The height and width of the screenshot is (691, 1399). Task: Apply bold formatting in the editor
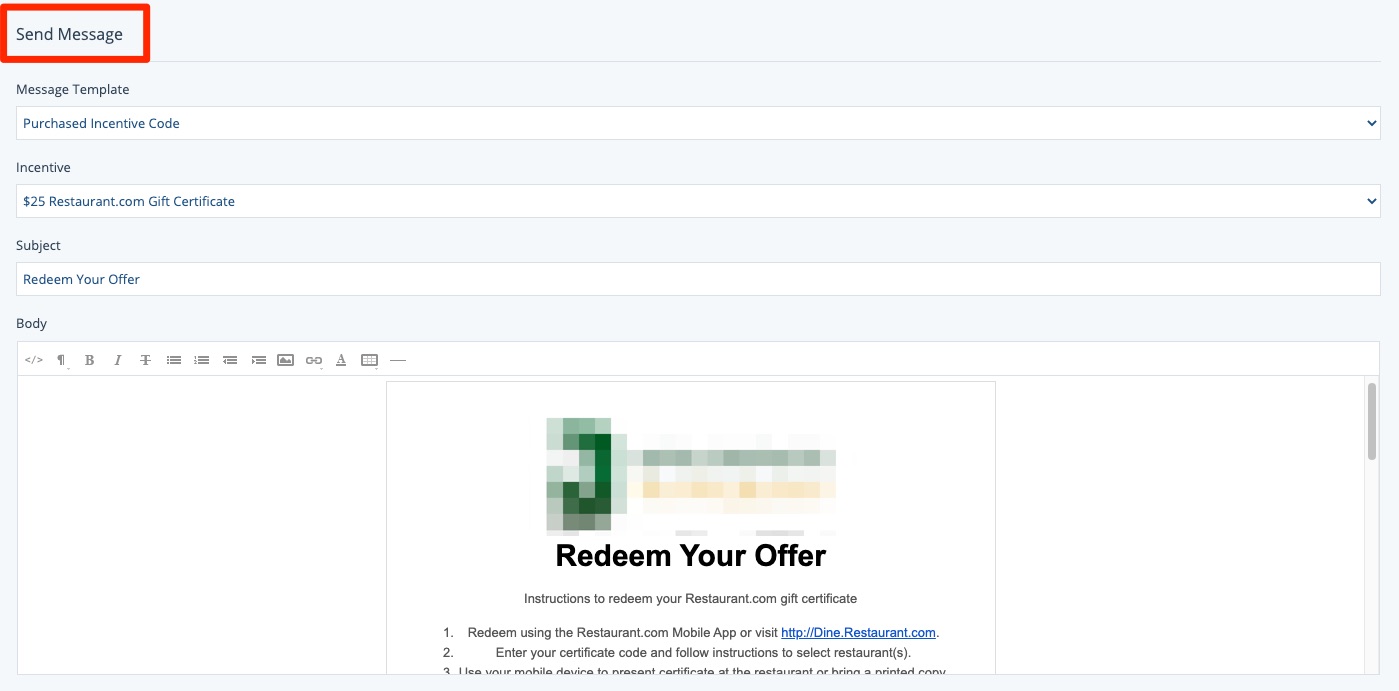pyautogui.click(x=90, y=360)
